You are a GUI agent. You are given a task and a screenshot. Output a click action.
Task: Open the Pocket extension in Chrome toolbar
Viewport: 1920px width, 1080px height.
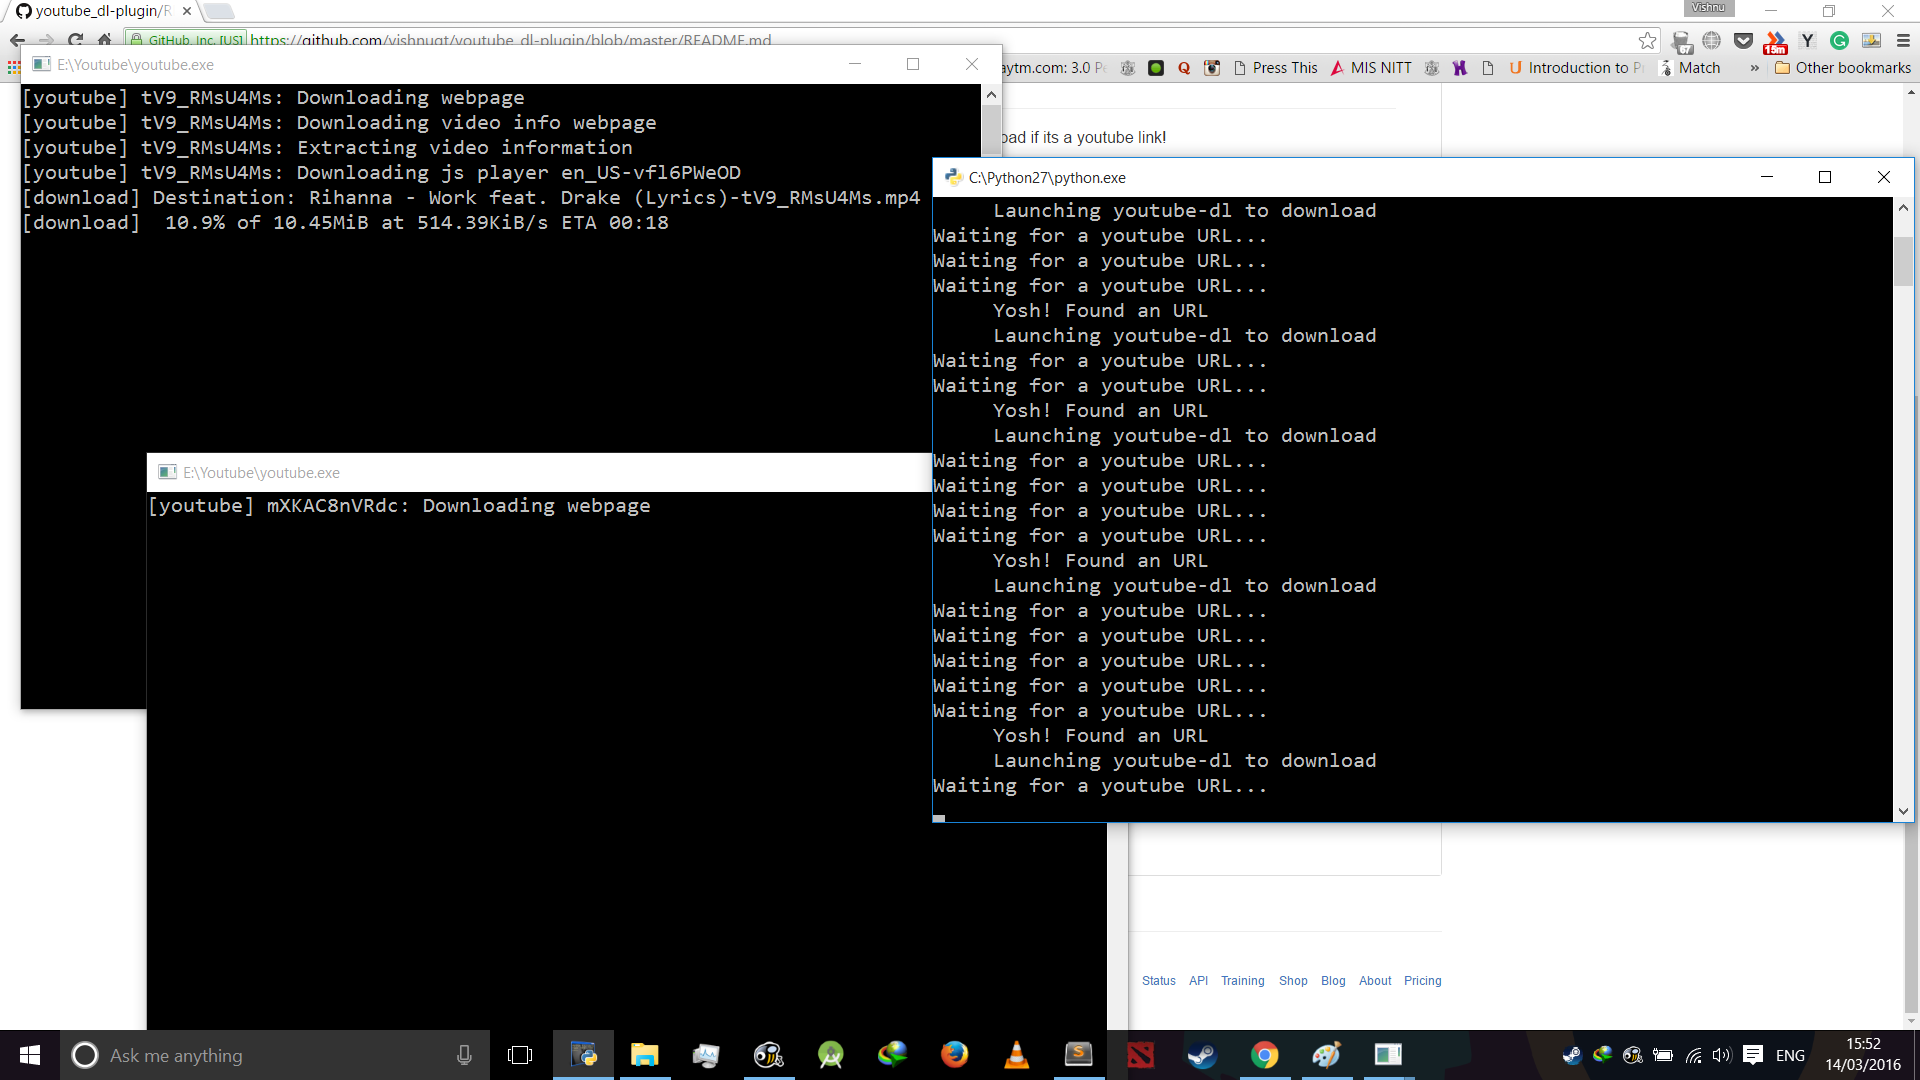[1743, 40]
